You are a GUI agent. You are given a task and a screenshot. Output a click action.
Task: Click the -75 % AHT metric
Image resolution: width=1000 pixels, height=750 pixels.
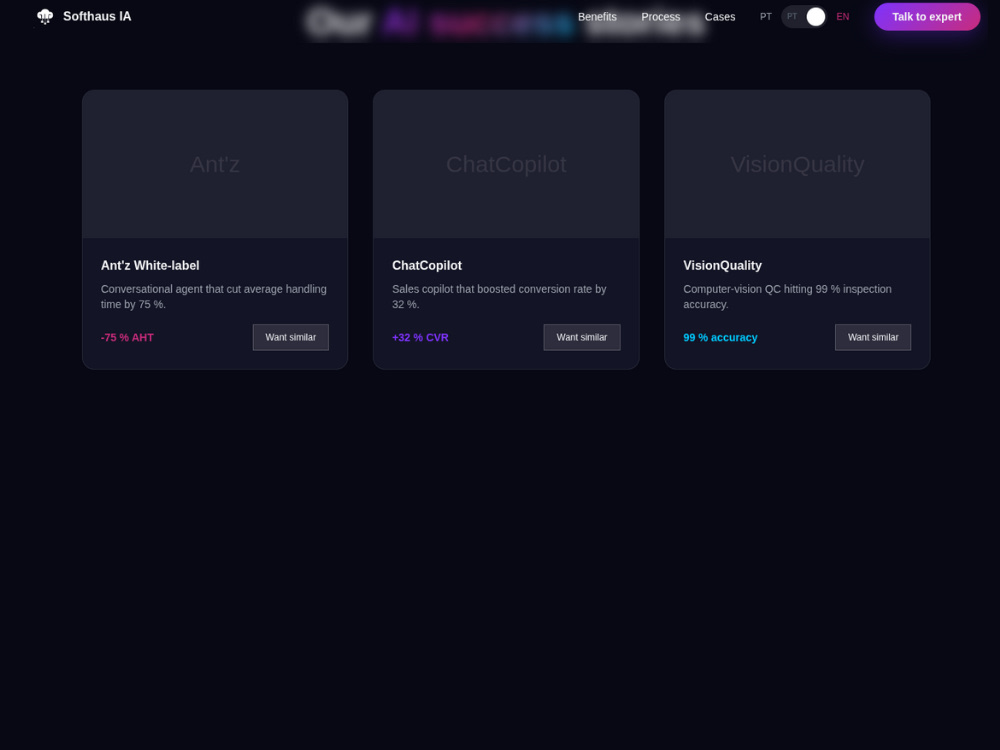pyautogui.click(x=127, y=337)
